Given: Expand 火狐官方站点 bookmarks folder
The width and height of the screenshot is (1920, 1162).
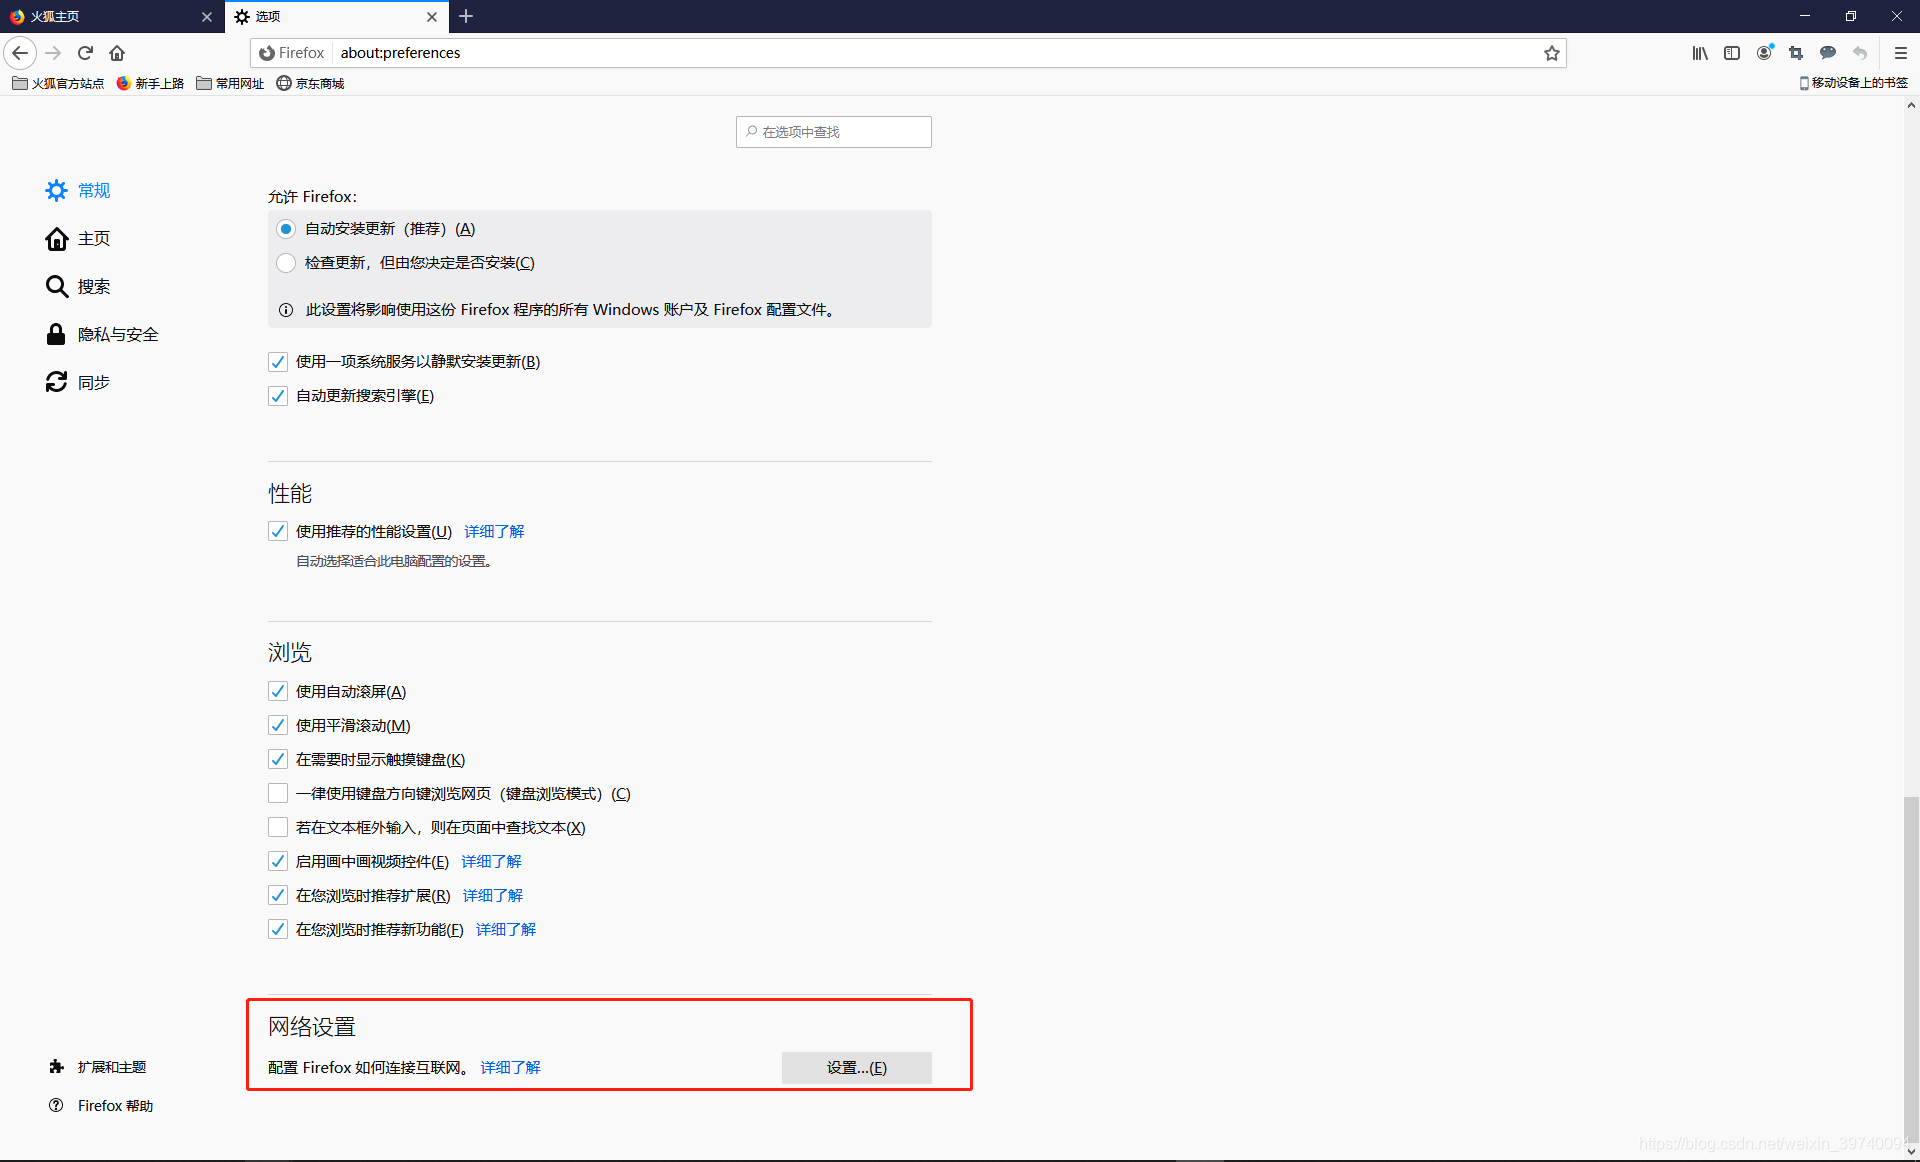Looking at the screenshot, I should click(58, 83).
